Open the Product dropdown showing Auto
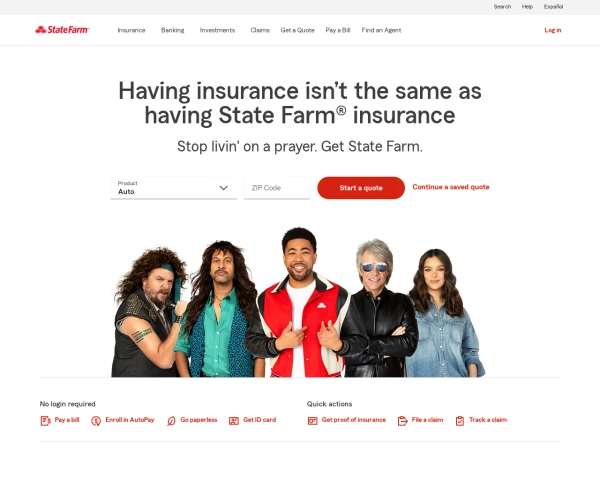Image resolution: width=600 pixels, height=480 pixels. tap(174, 188)
